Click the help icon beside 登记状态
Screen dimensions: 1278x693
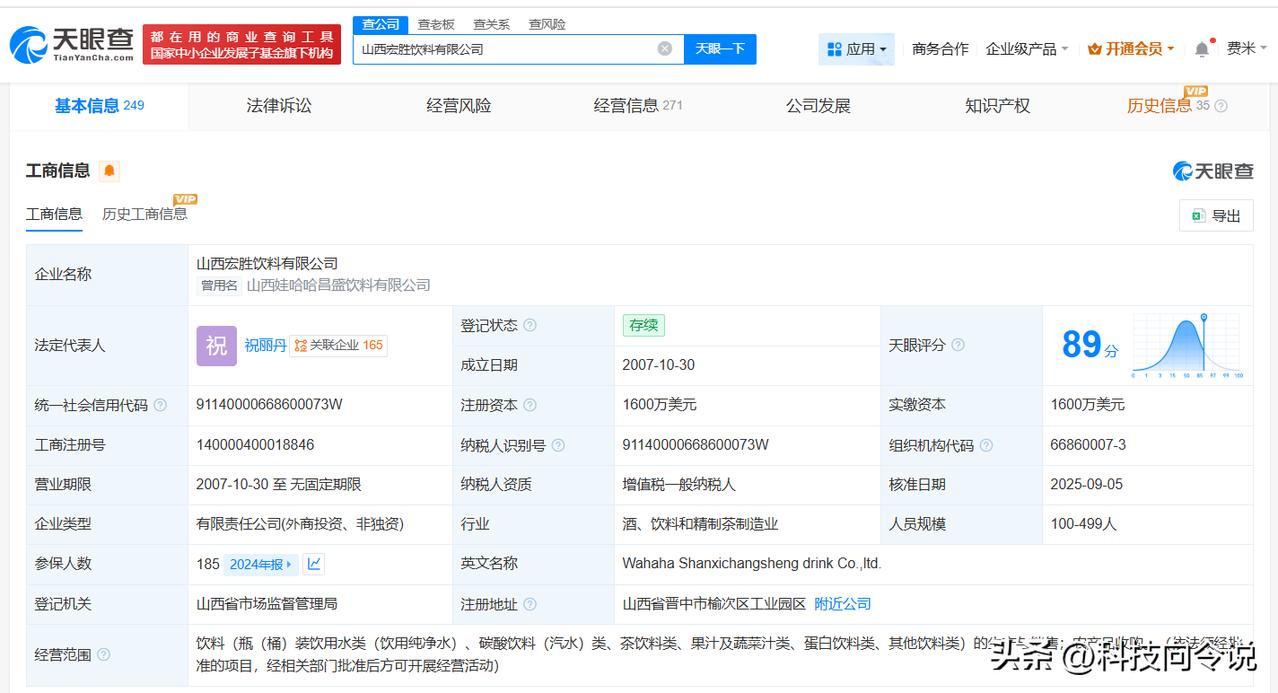pos(530,325)
